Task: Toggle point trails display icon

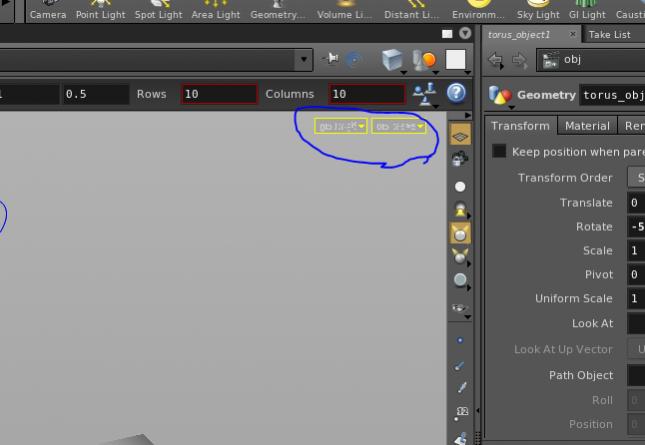Action: [461, 387]
